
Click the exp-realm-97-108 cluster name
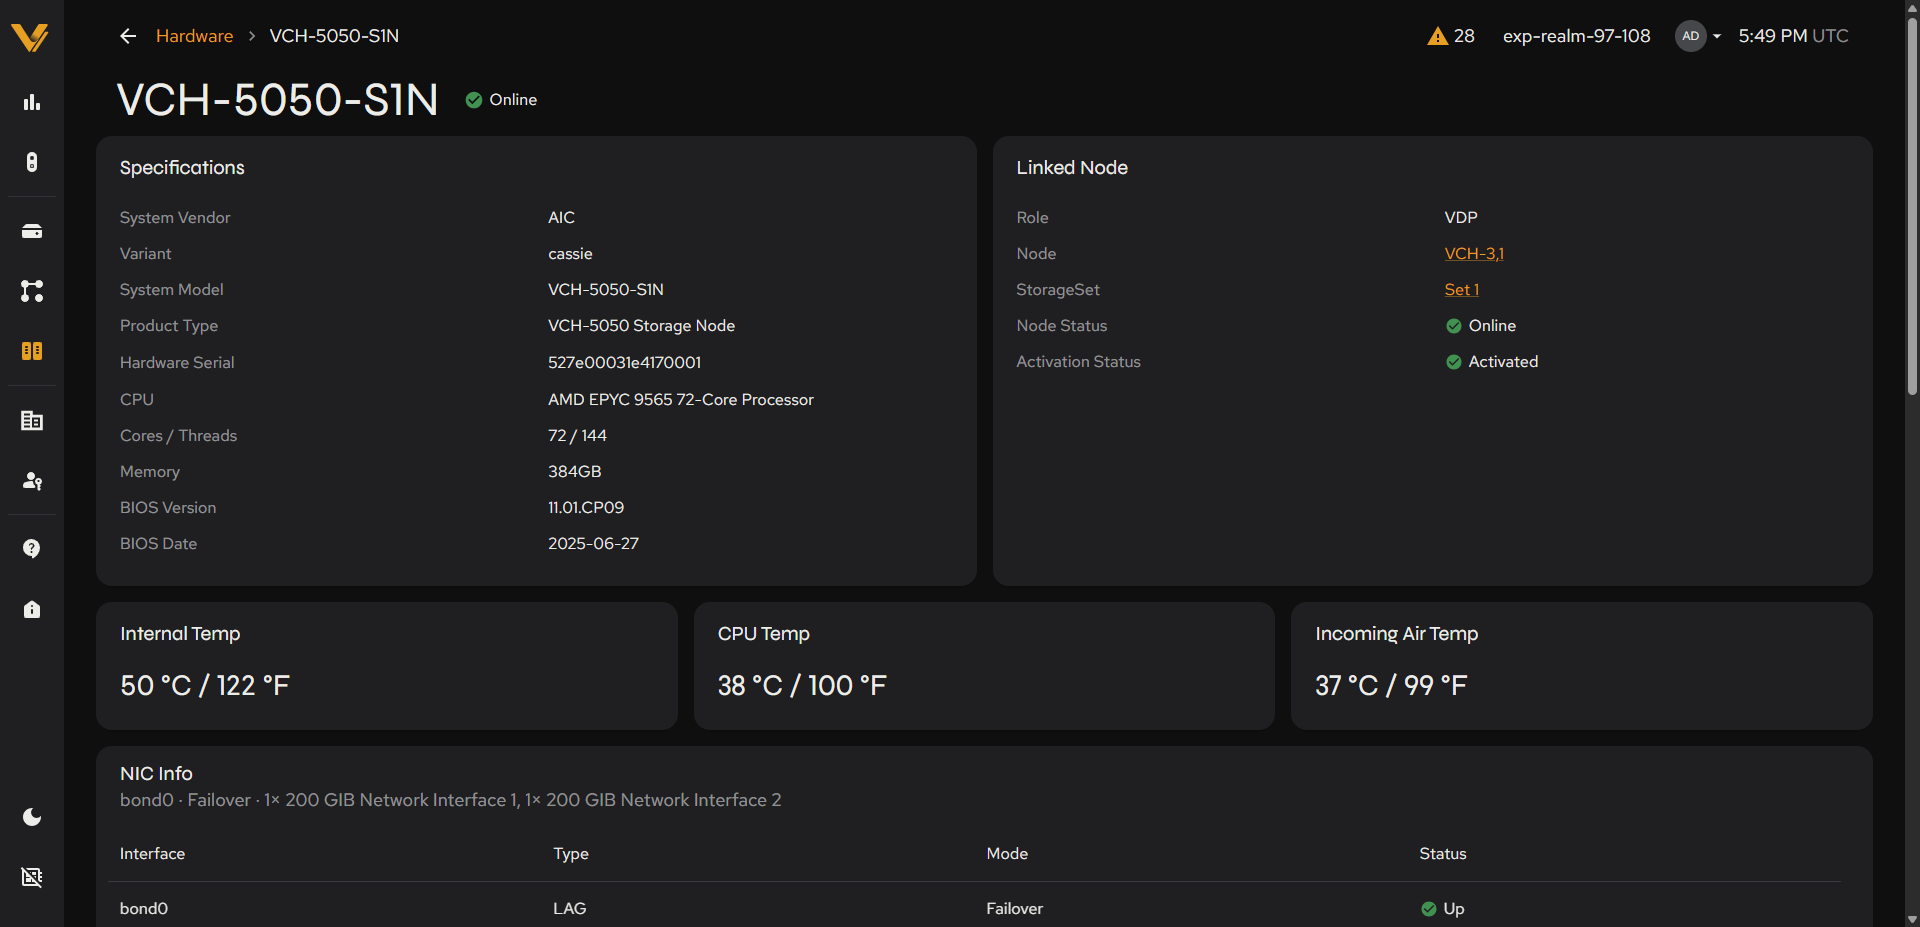click(1576, 36)
